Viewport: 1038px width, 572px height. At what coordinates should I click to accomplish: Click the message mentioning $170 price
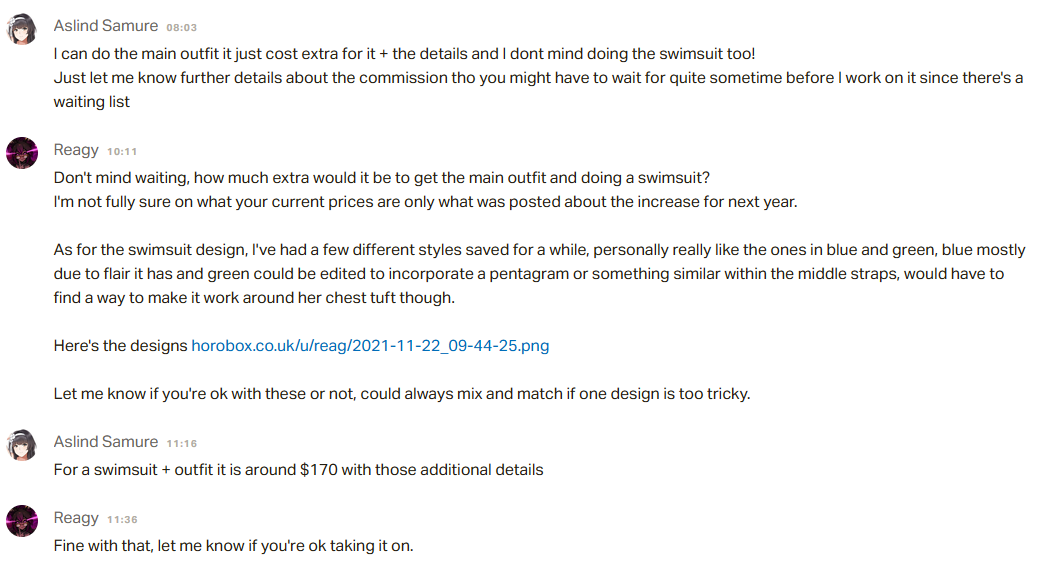(x=299, y=470)
